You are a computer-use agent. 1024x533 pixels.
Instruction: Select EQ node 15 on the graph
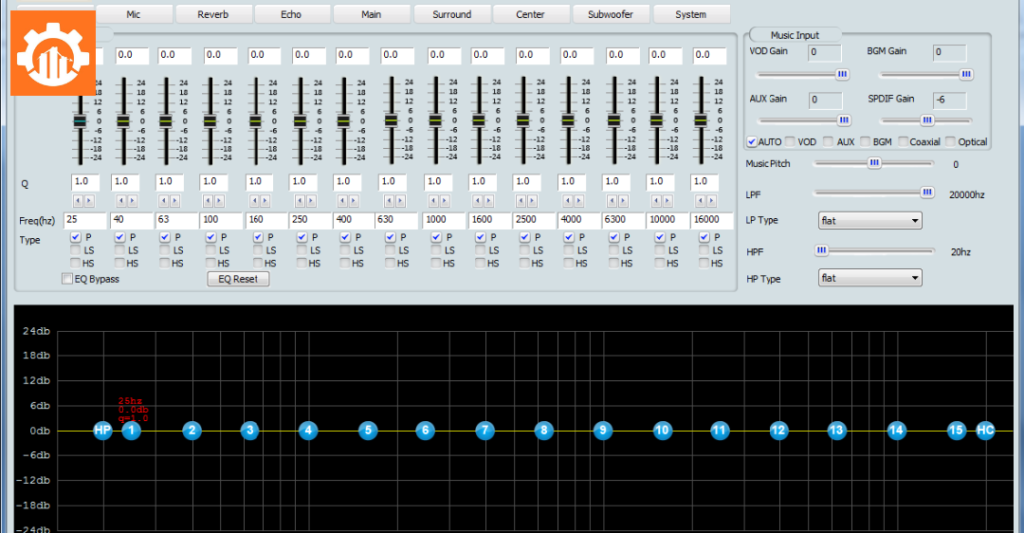click(956, 430)
